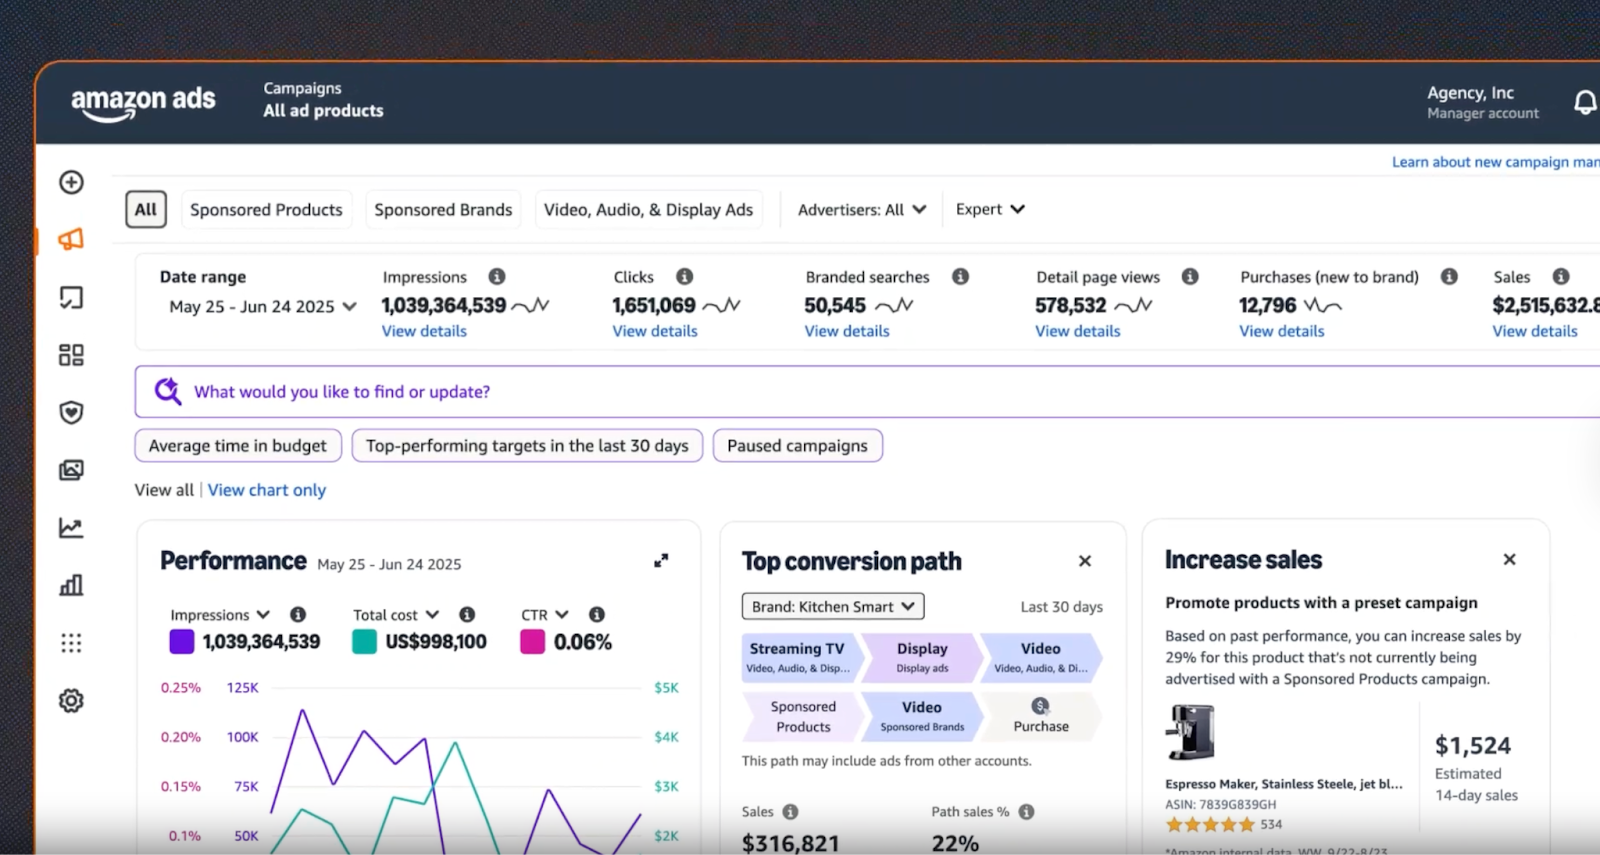Click the Amazon Ads logo
Screen dimensions: 1600x855
143,103
